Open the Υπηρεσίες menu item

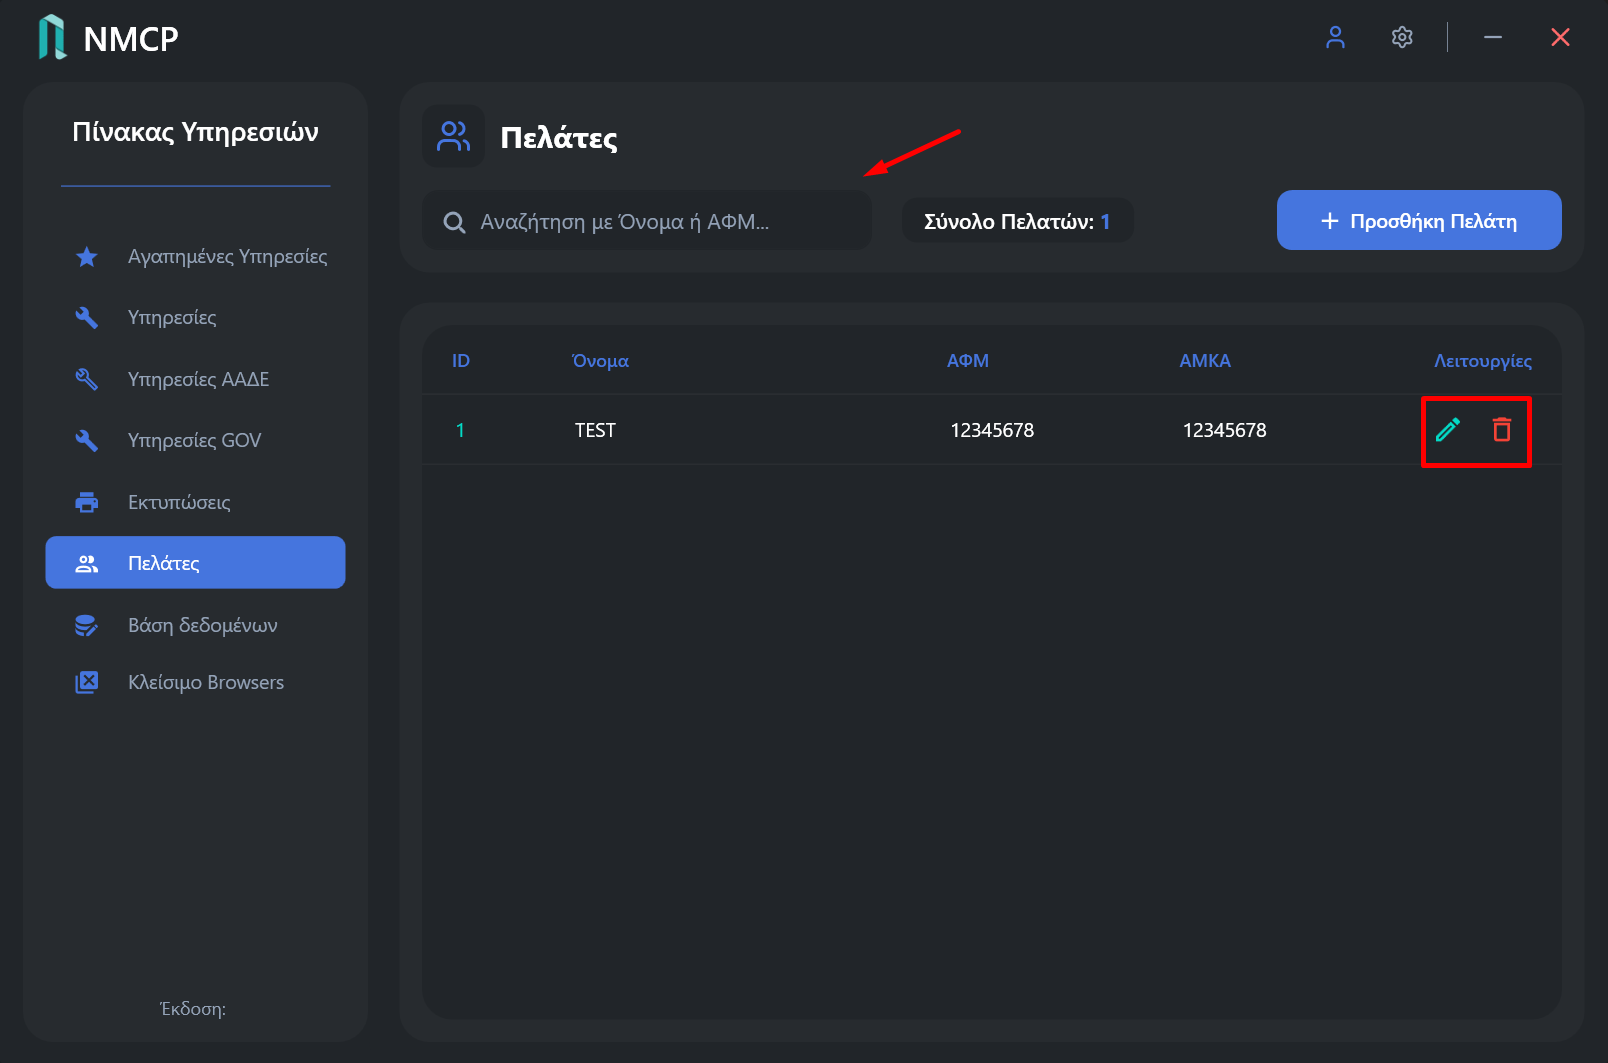(x=195, y=318)
